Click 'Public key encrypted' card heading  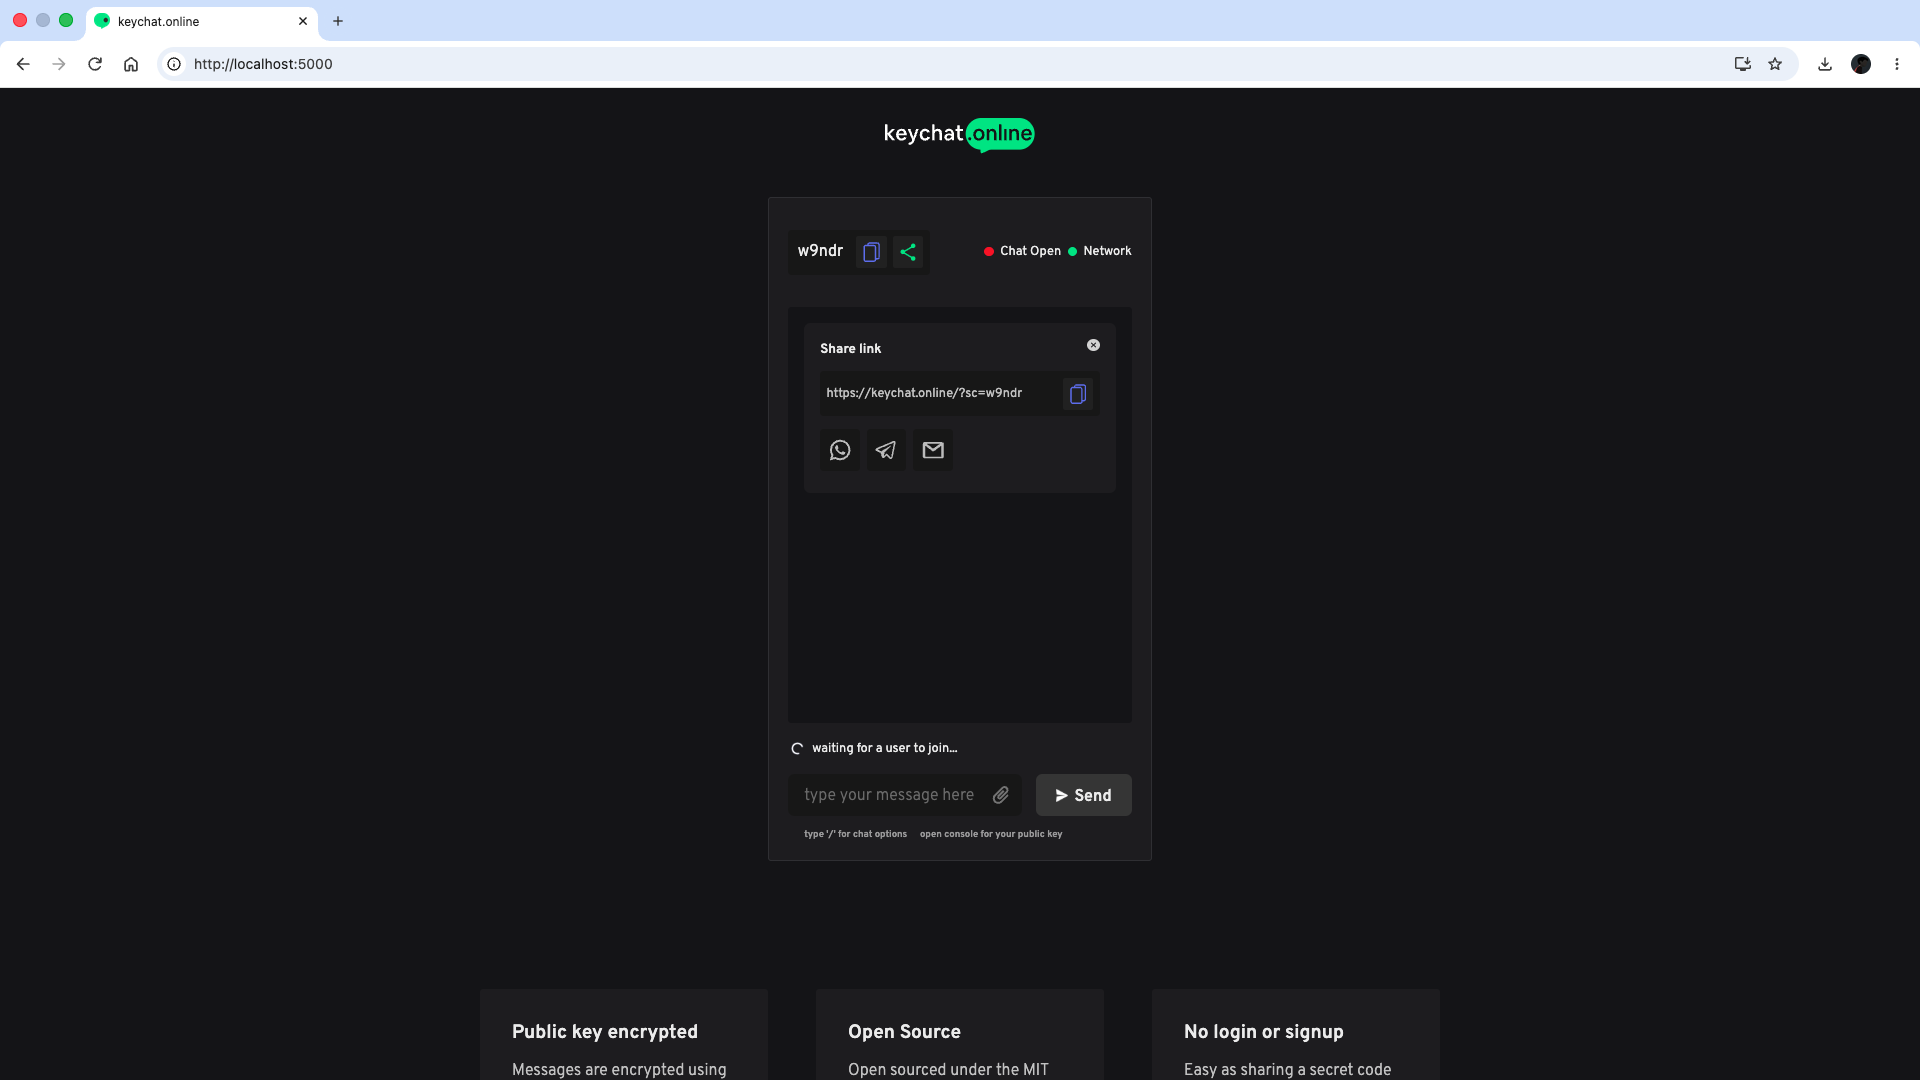(605, 1031)
